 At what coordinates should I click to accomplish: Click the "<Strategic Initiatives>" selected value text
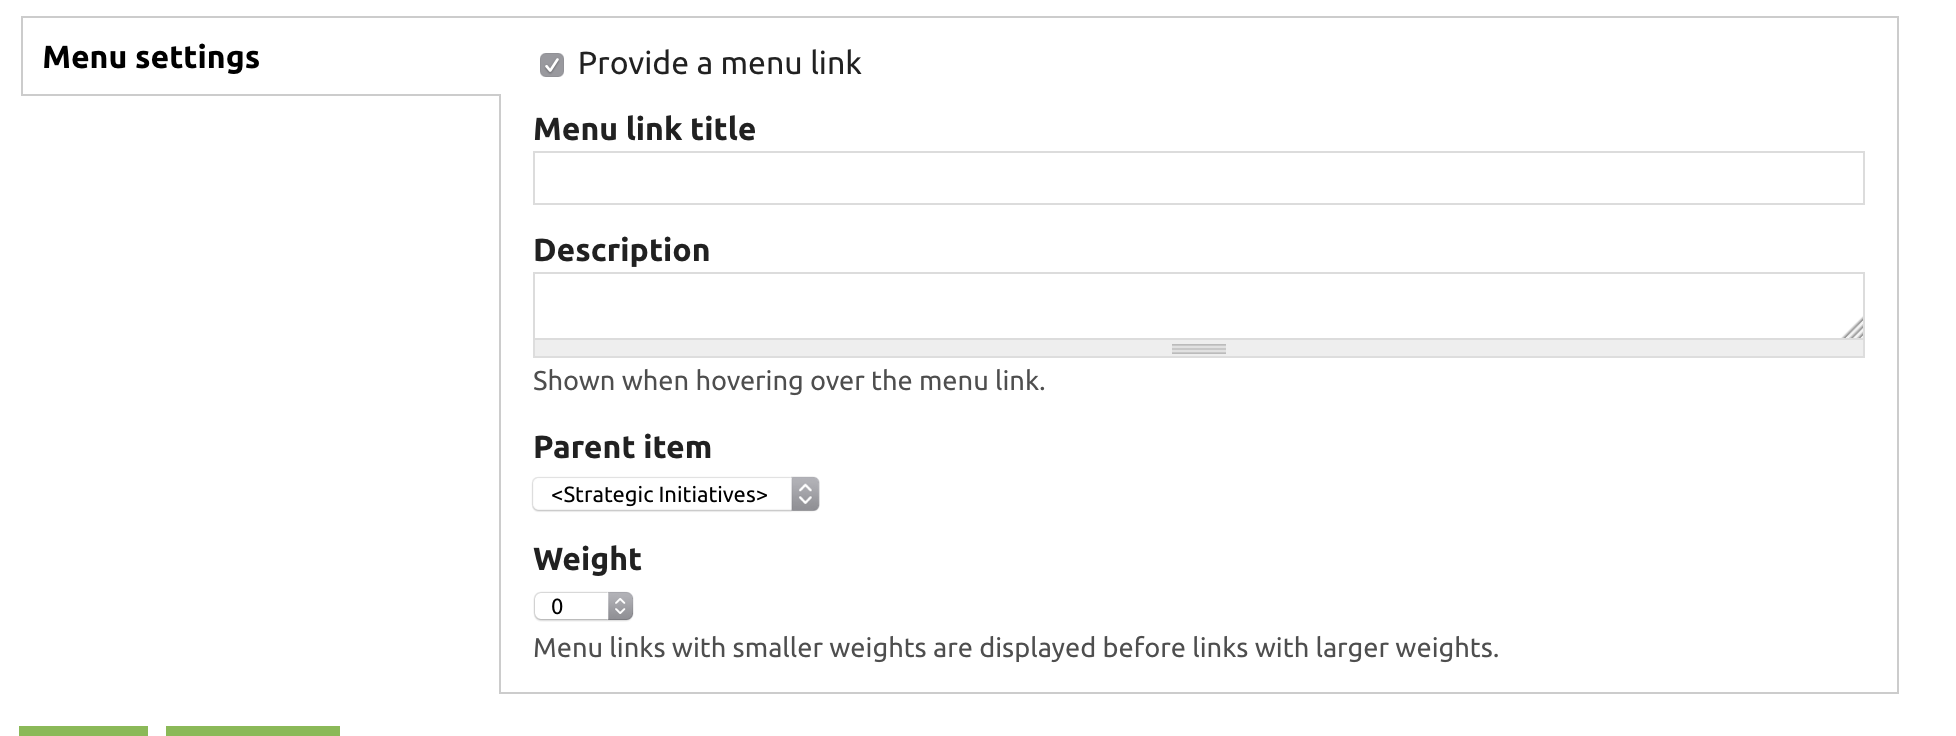click(x=659, y=495)
